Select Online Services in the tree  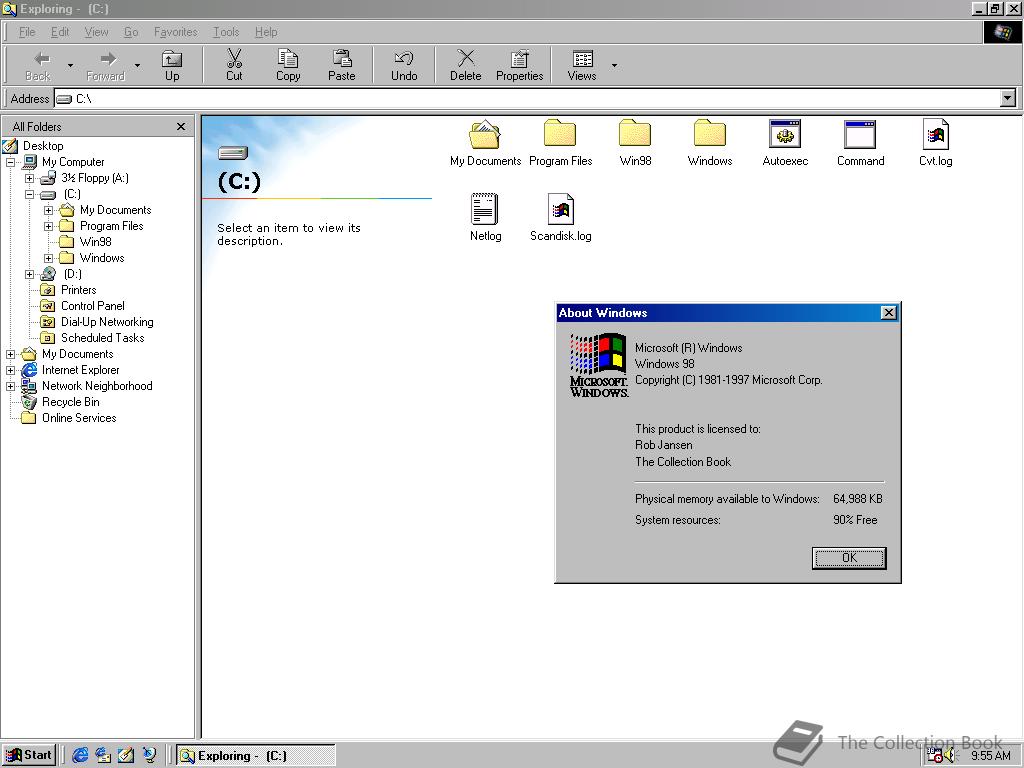point(79,418)
